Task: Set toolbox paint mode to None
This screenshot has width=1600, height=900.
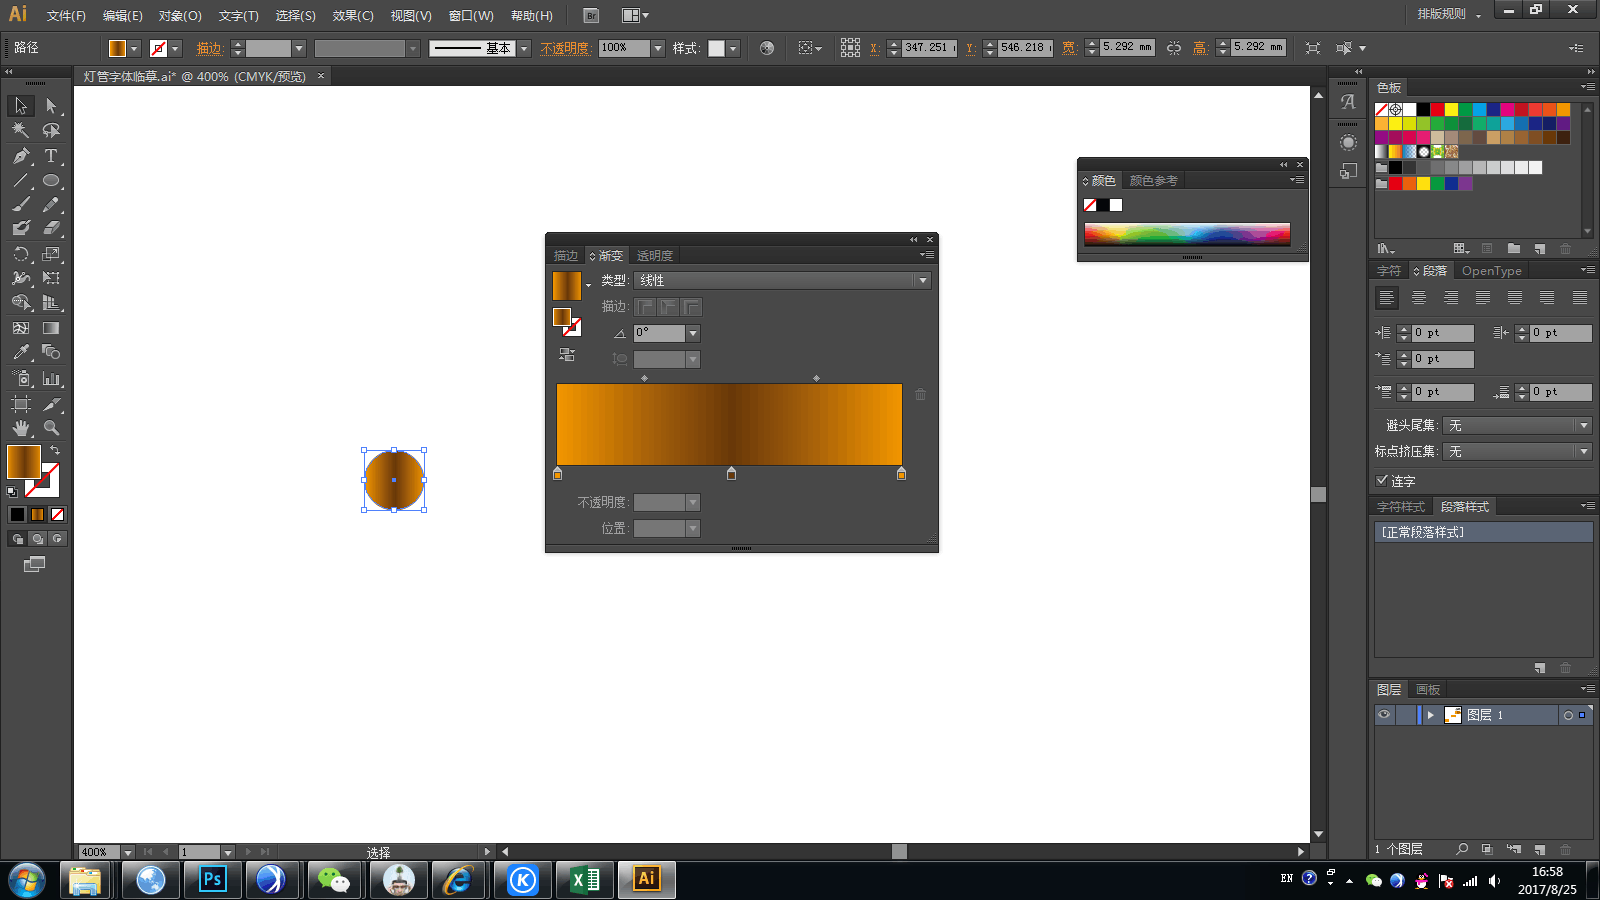Action: 57,515
